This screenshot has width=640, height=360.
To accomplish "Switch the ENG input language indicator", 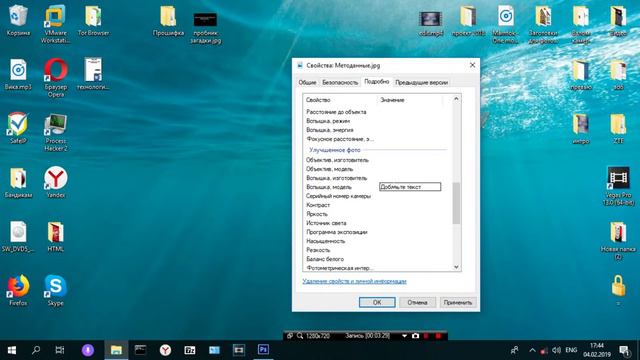I will pyautogui.click(x=571, y=350).
